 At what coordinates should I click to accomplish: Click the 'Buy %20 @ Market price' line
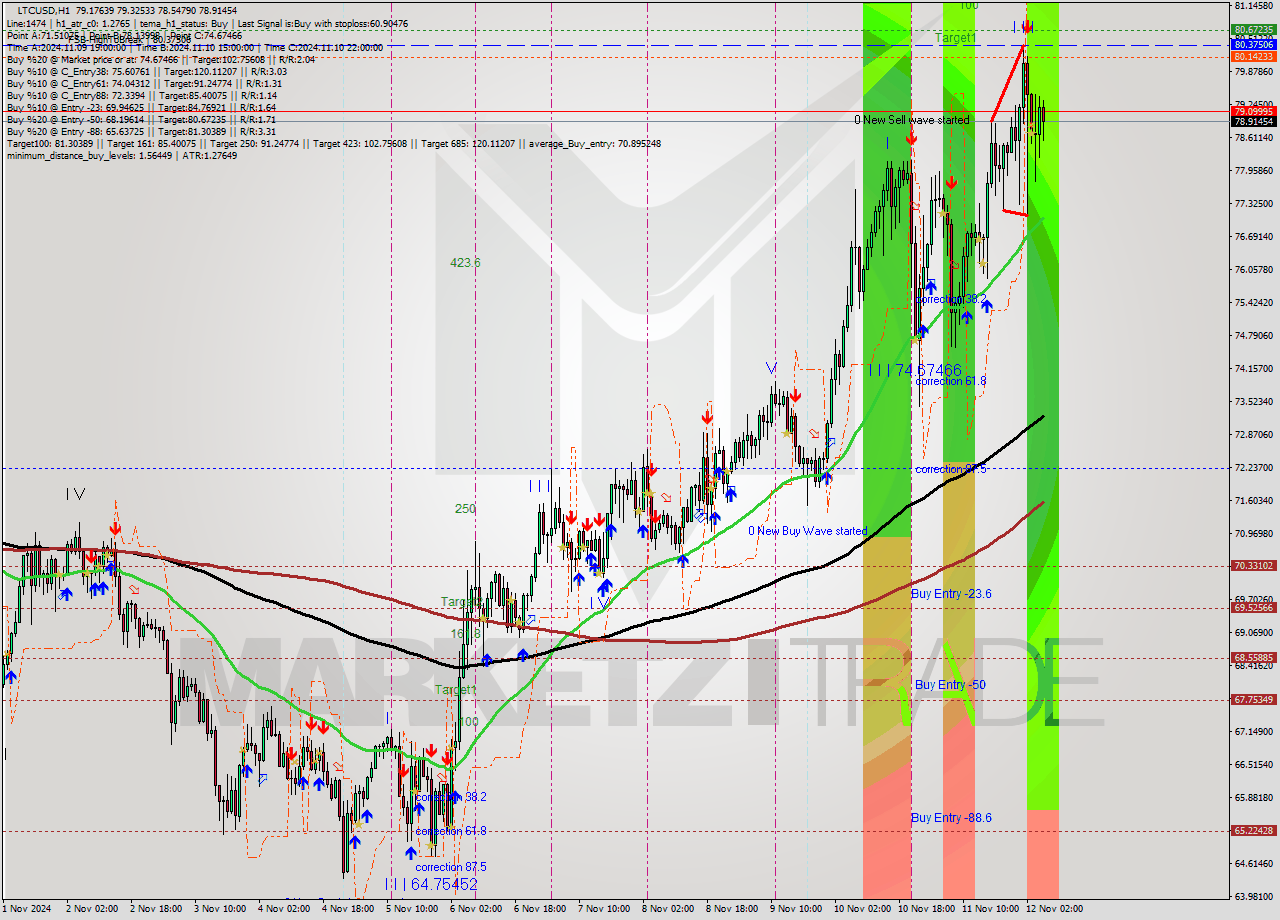(x=161, y=59)
